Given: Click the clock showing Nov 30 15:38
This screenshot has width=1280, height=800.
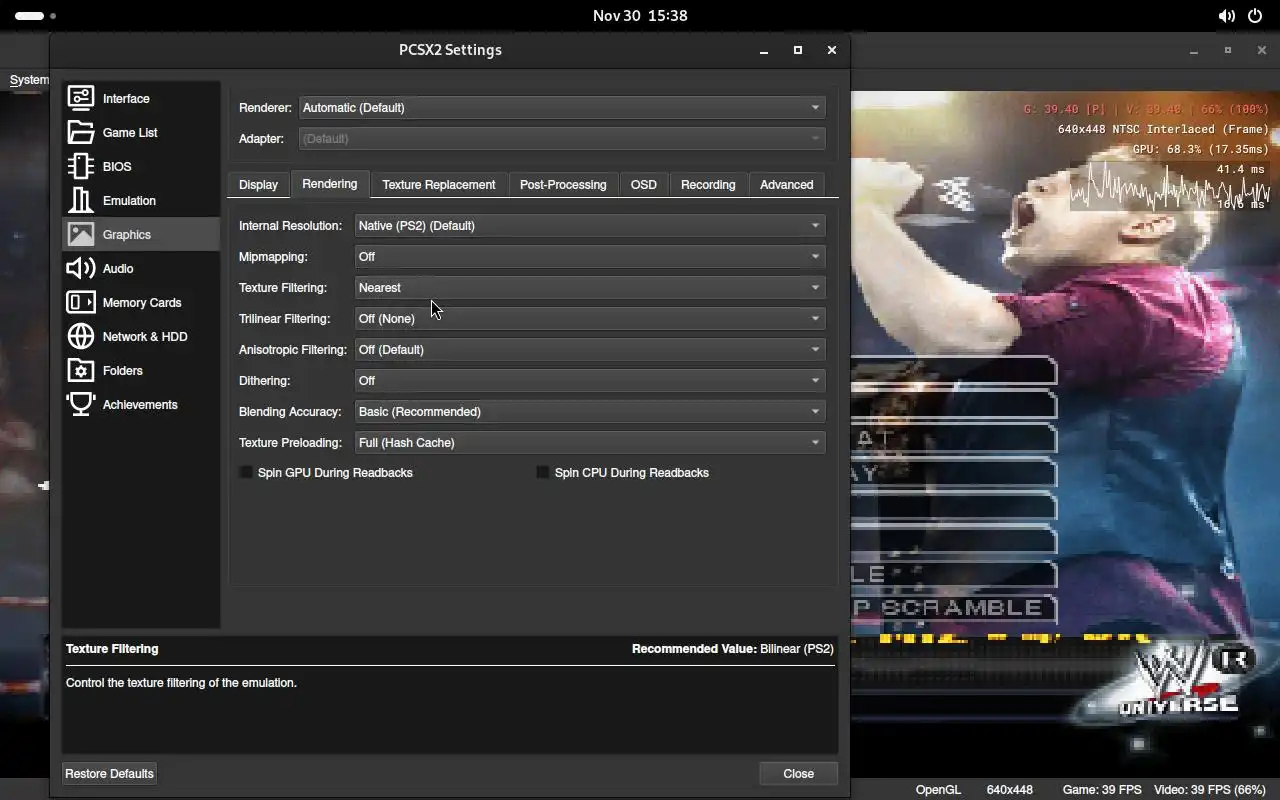Looking at the screenshot, I should (640, 16).
